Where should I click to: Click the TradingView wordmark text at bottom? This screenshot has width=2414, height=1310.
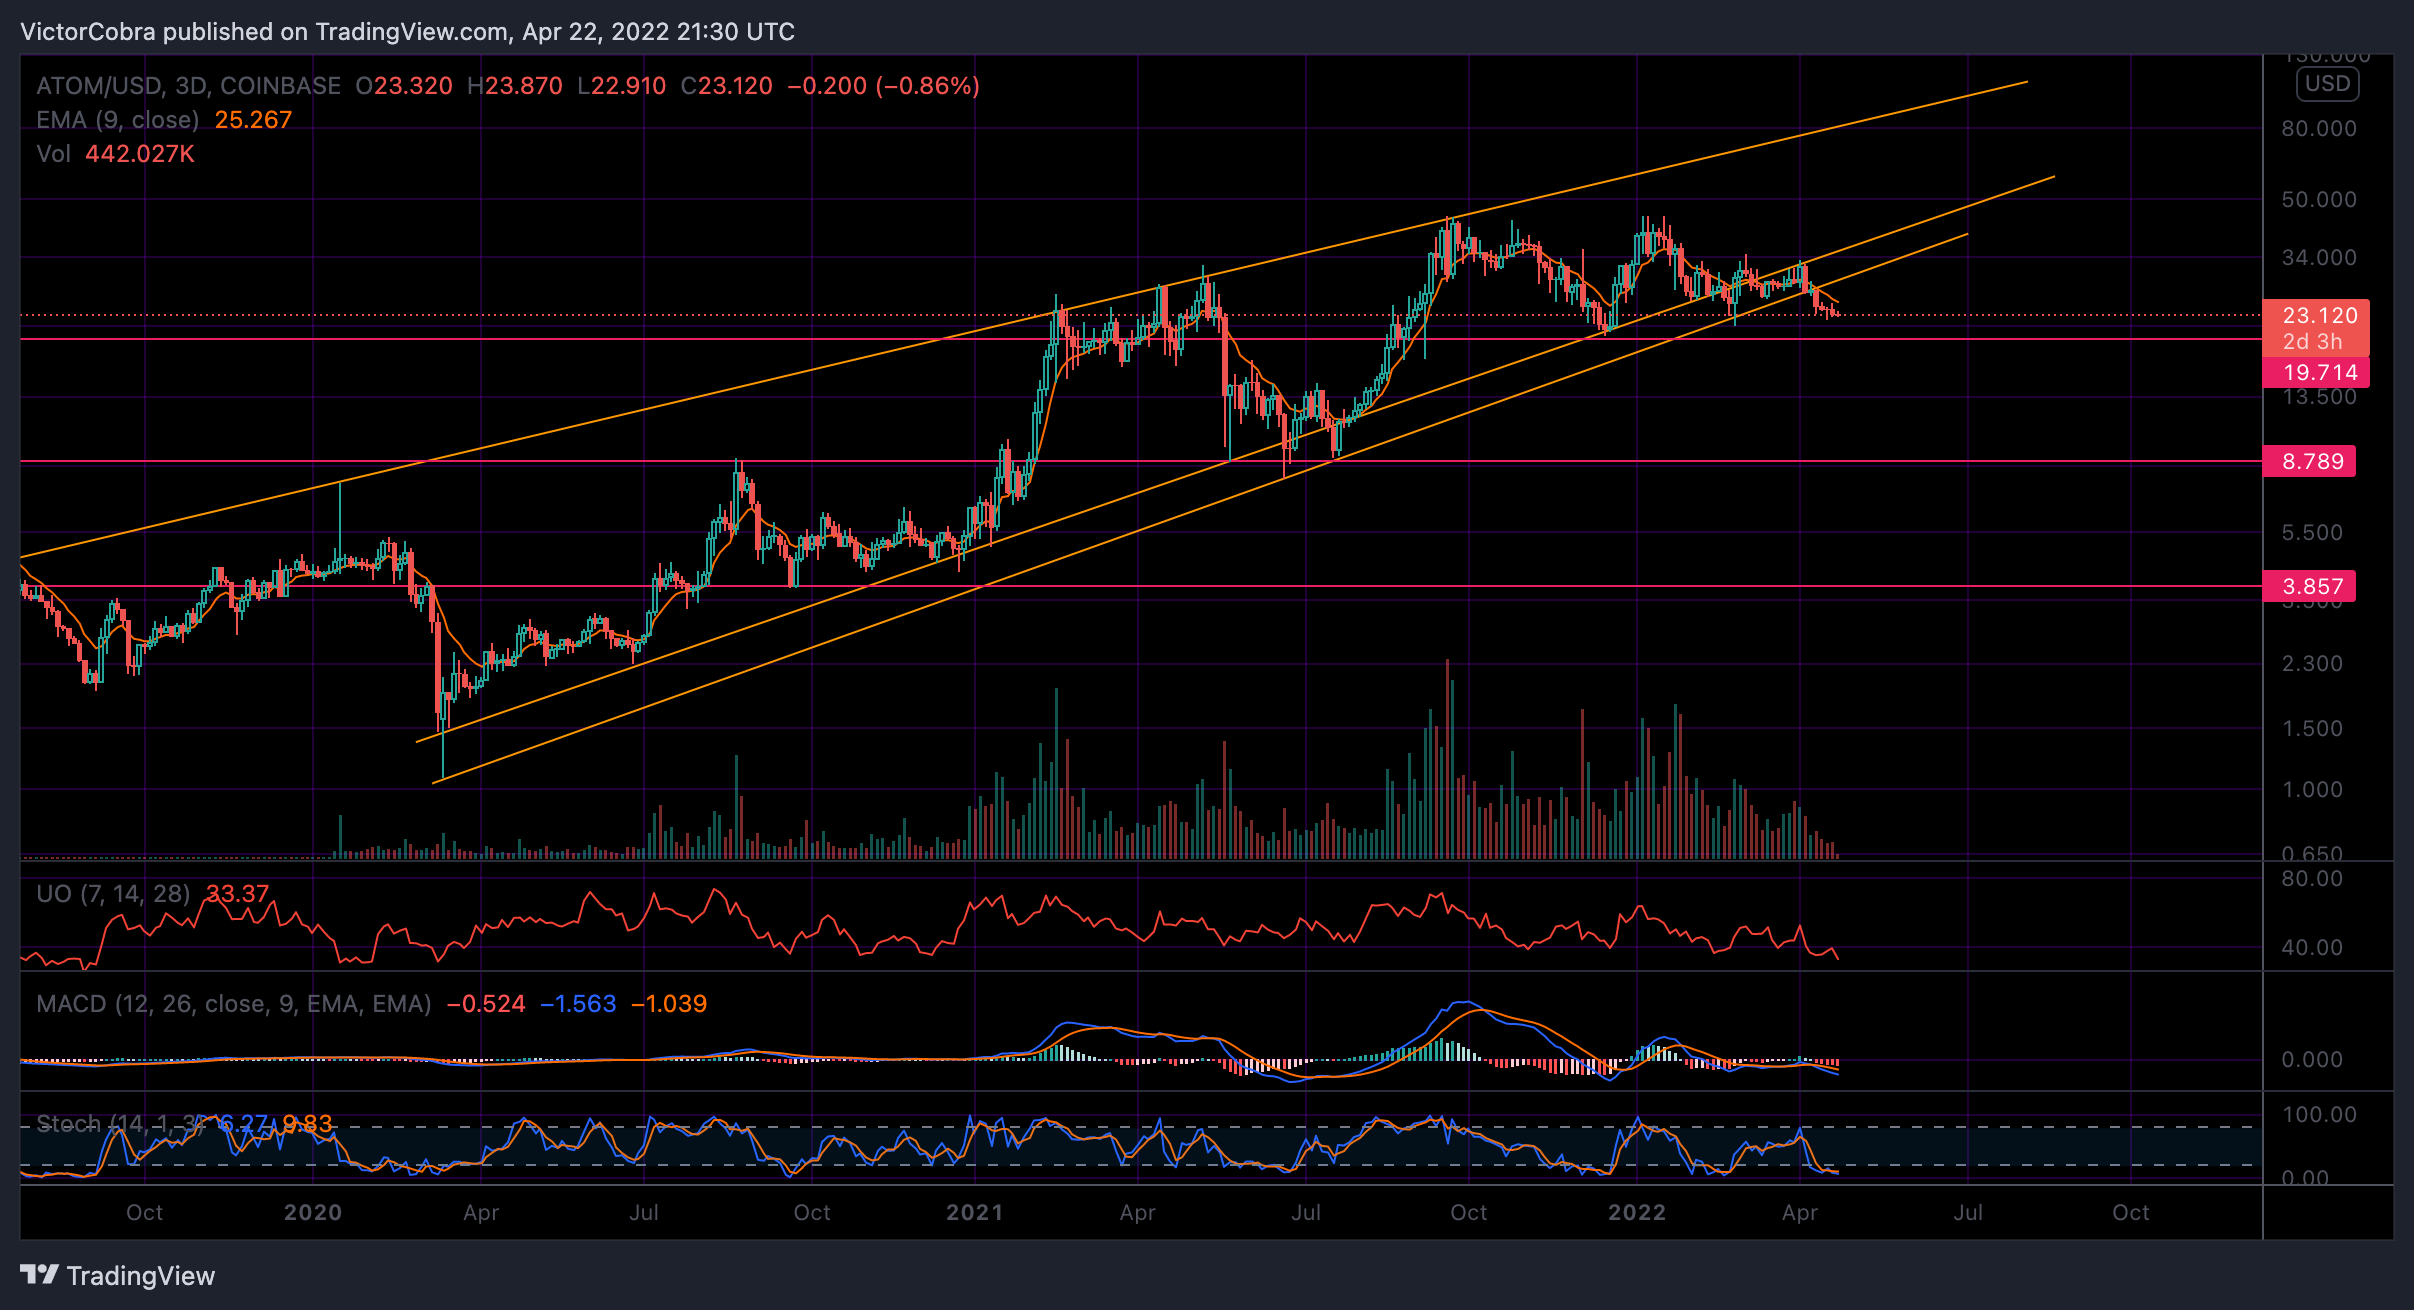click(141, 1276)
